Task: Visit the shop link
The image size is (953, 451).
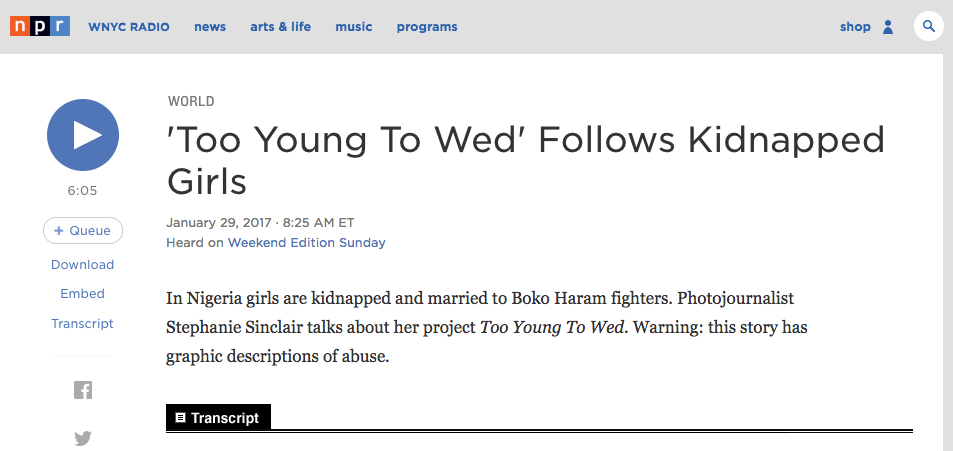Action: pos(855,27)
